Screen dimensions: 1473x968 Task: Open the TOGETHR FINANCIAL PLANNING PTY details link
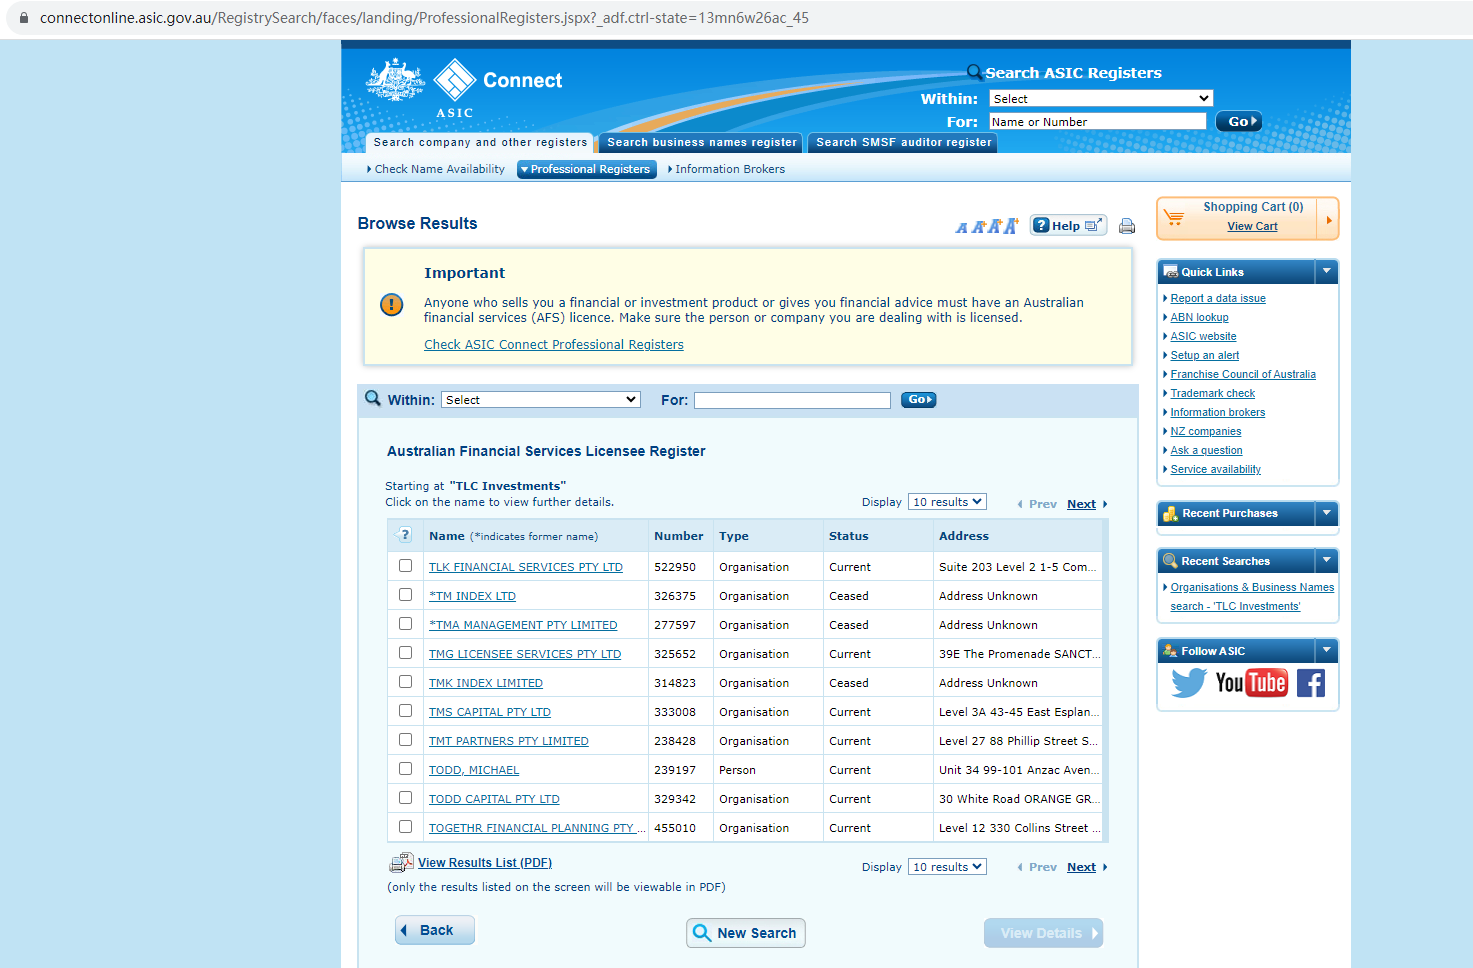tap(537, 828)
